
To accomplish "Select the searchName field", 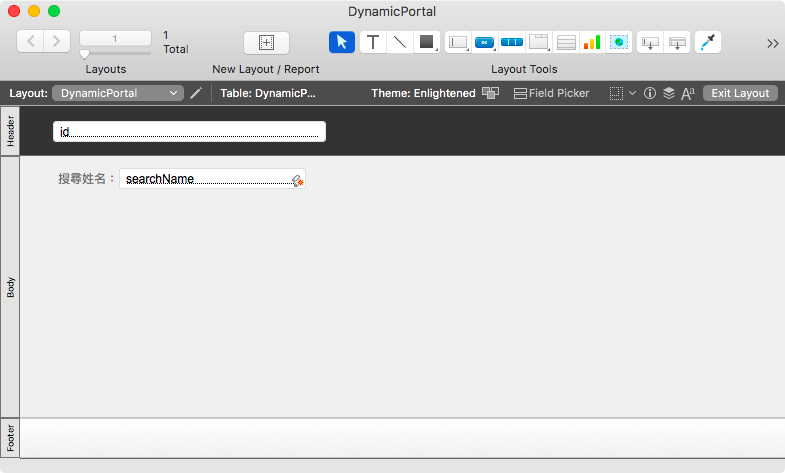I will point(212,179).
